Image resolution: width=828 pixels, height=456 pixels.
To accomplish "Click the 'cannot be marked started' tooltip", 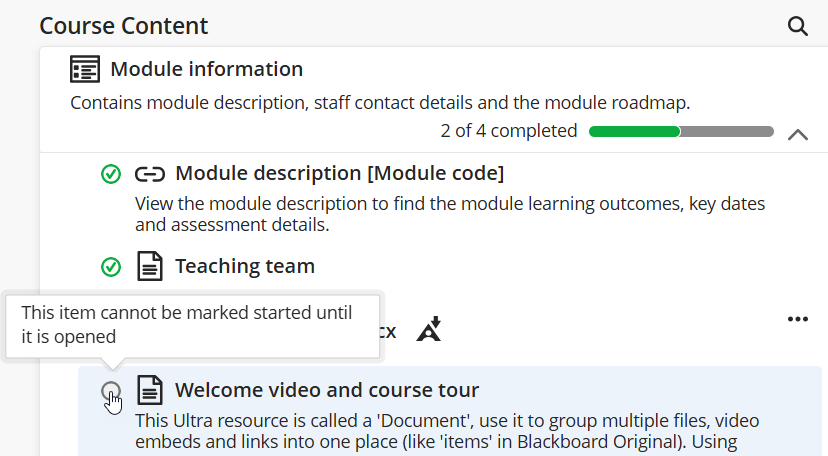I will tap(193, 325).
